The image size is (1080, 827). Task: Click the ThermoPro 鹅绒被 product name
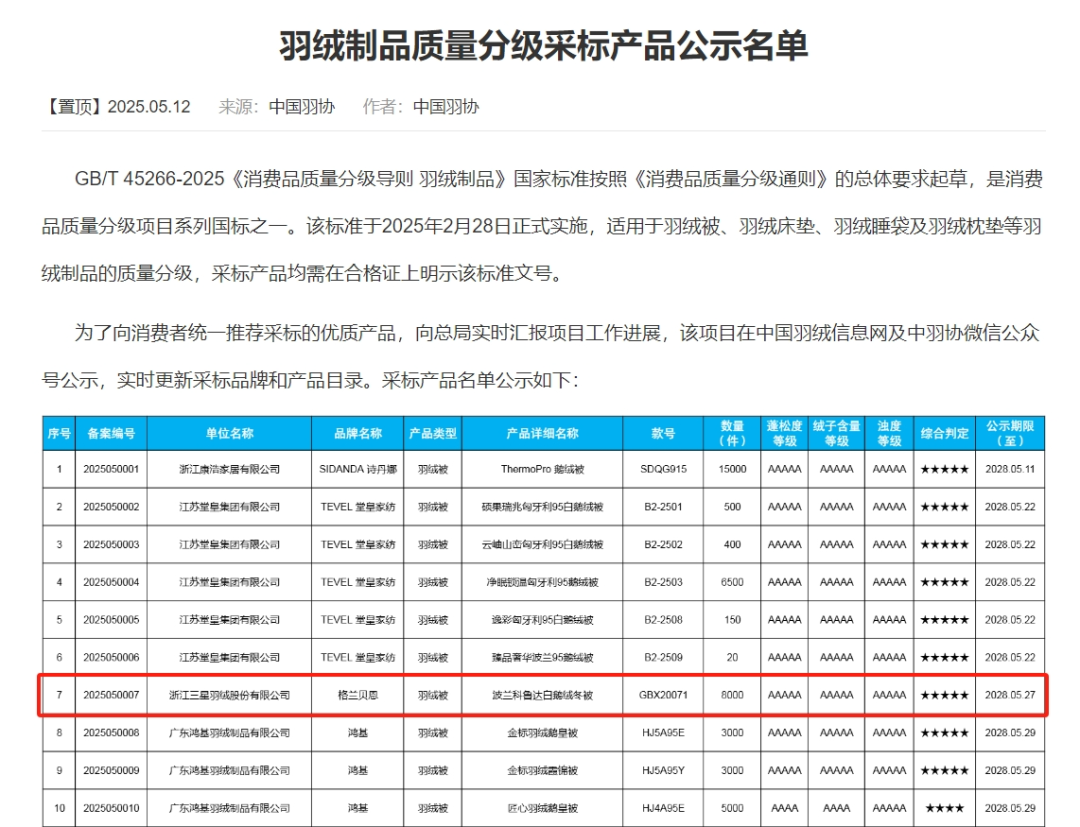[542, 469]
